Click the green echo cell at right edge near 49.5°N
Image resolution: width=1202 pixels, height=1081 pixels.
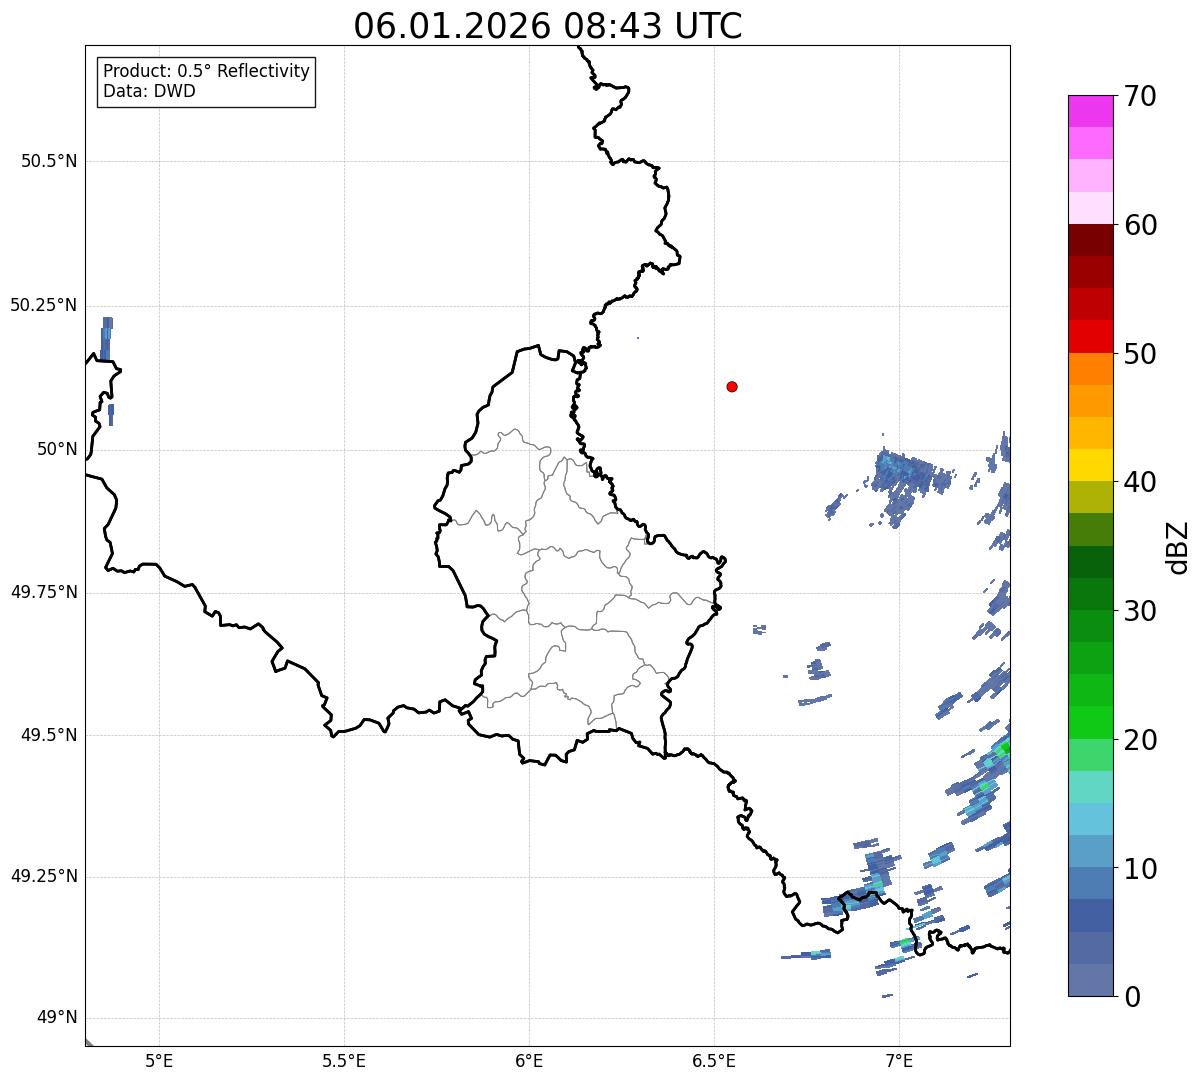[x=1003, y=748]
